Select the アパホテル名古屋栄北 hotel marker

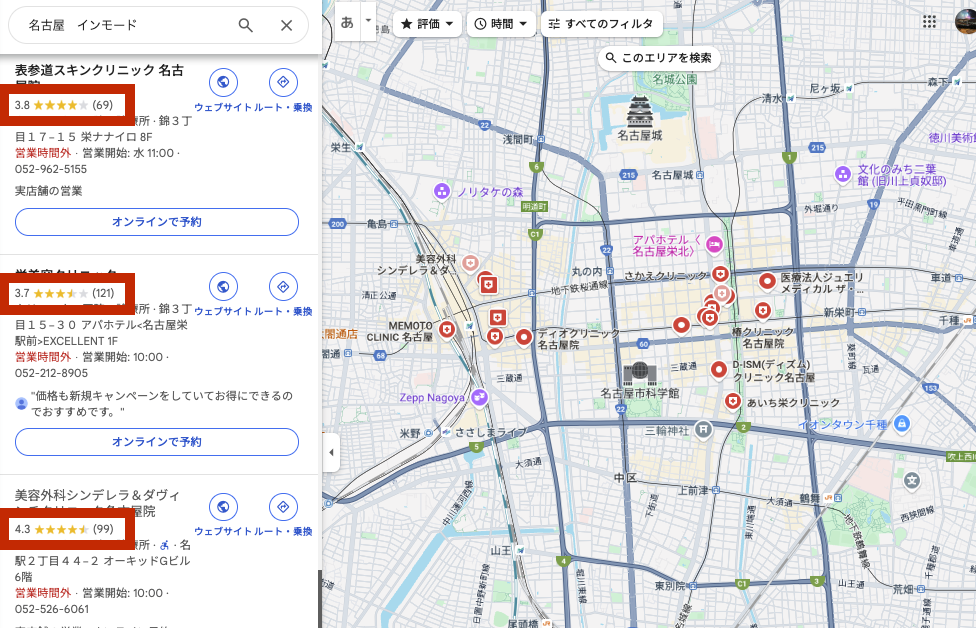click(x=714, y=245)
